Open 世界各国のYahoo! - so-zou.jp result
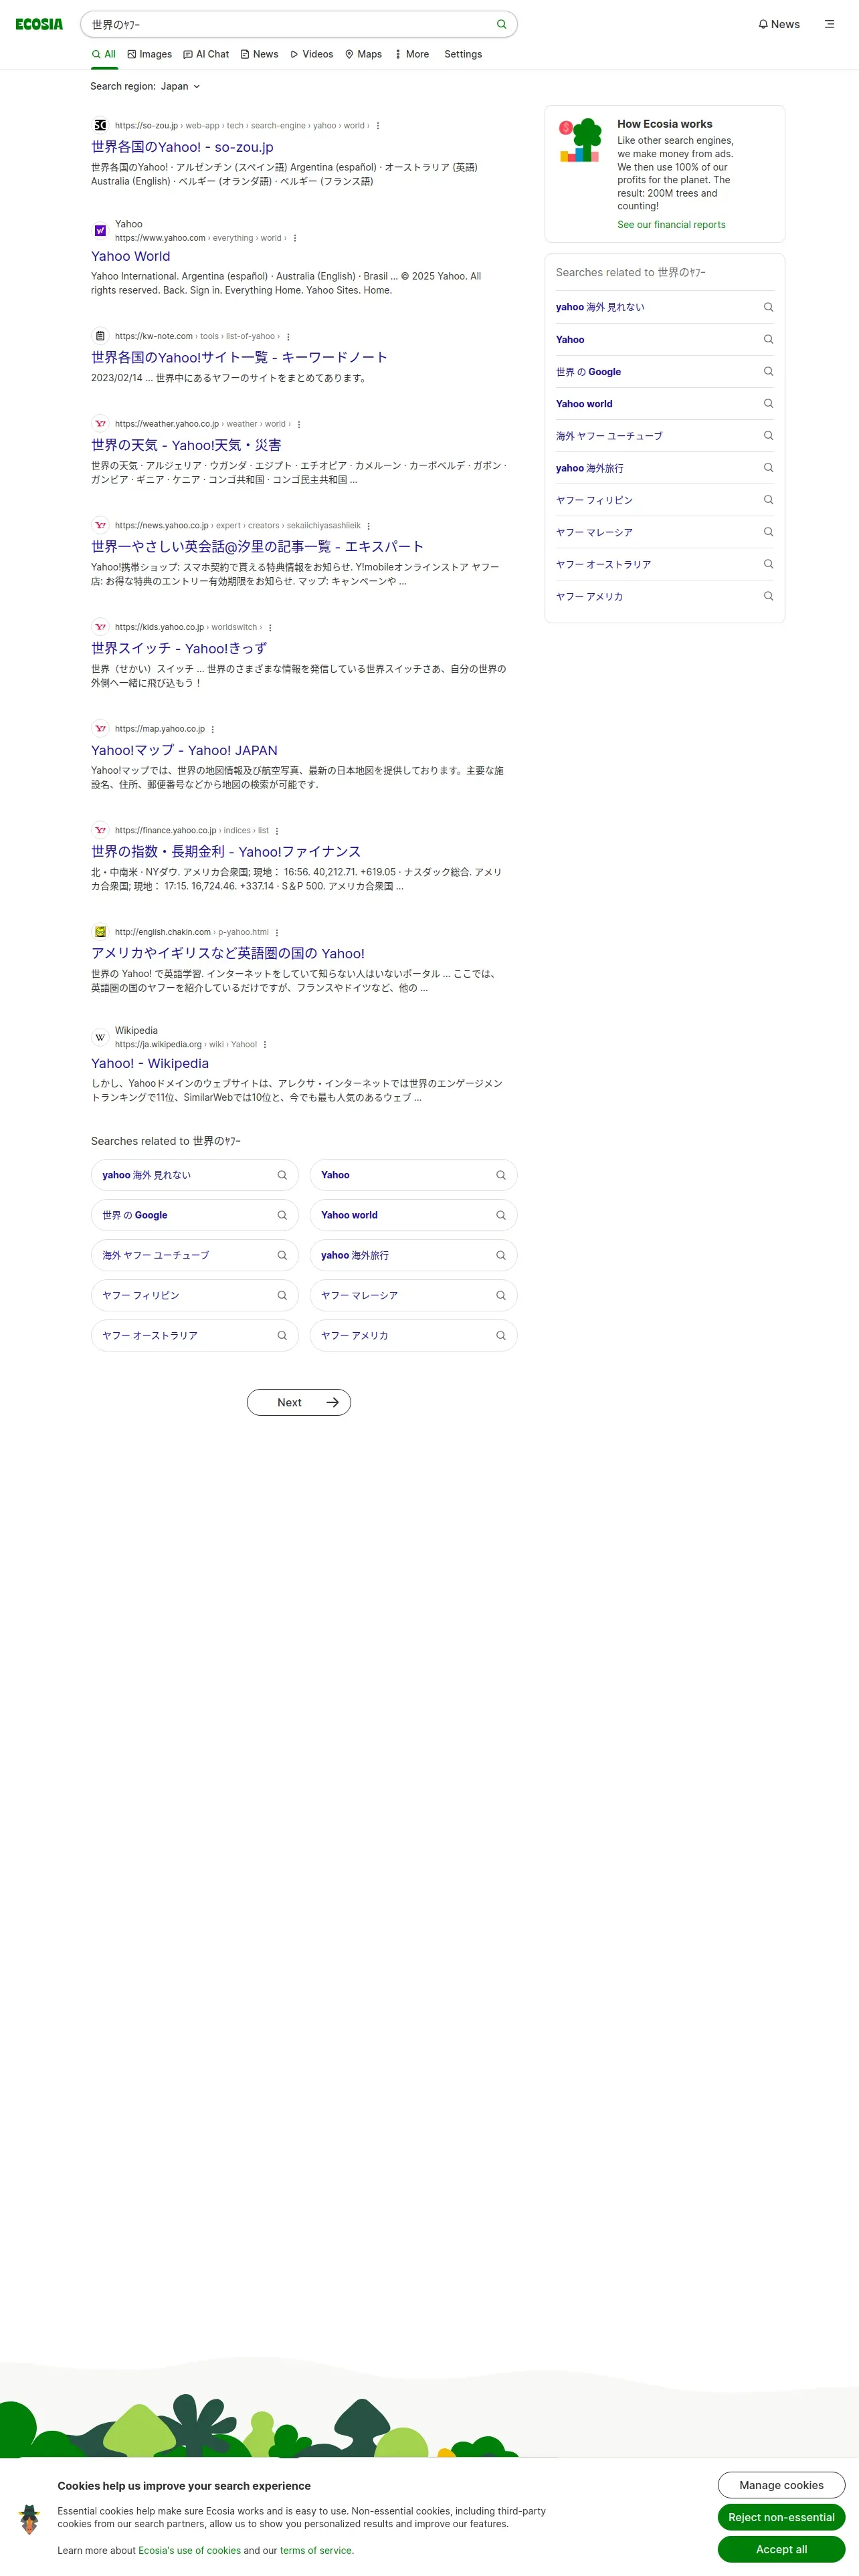 (x=182, y=147)
